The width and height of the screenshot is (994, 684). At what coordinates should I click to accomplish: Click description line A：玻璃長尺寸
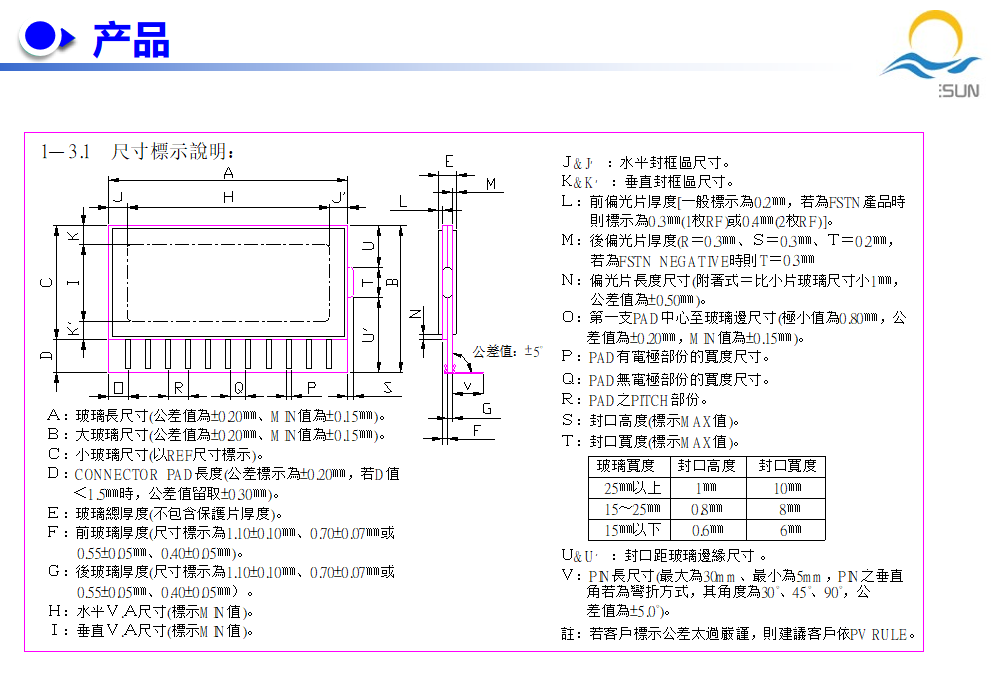pos(215,416)
